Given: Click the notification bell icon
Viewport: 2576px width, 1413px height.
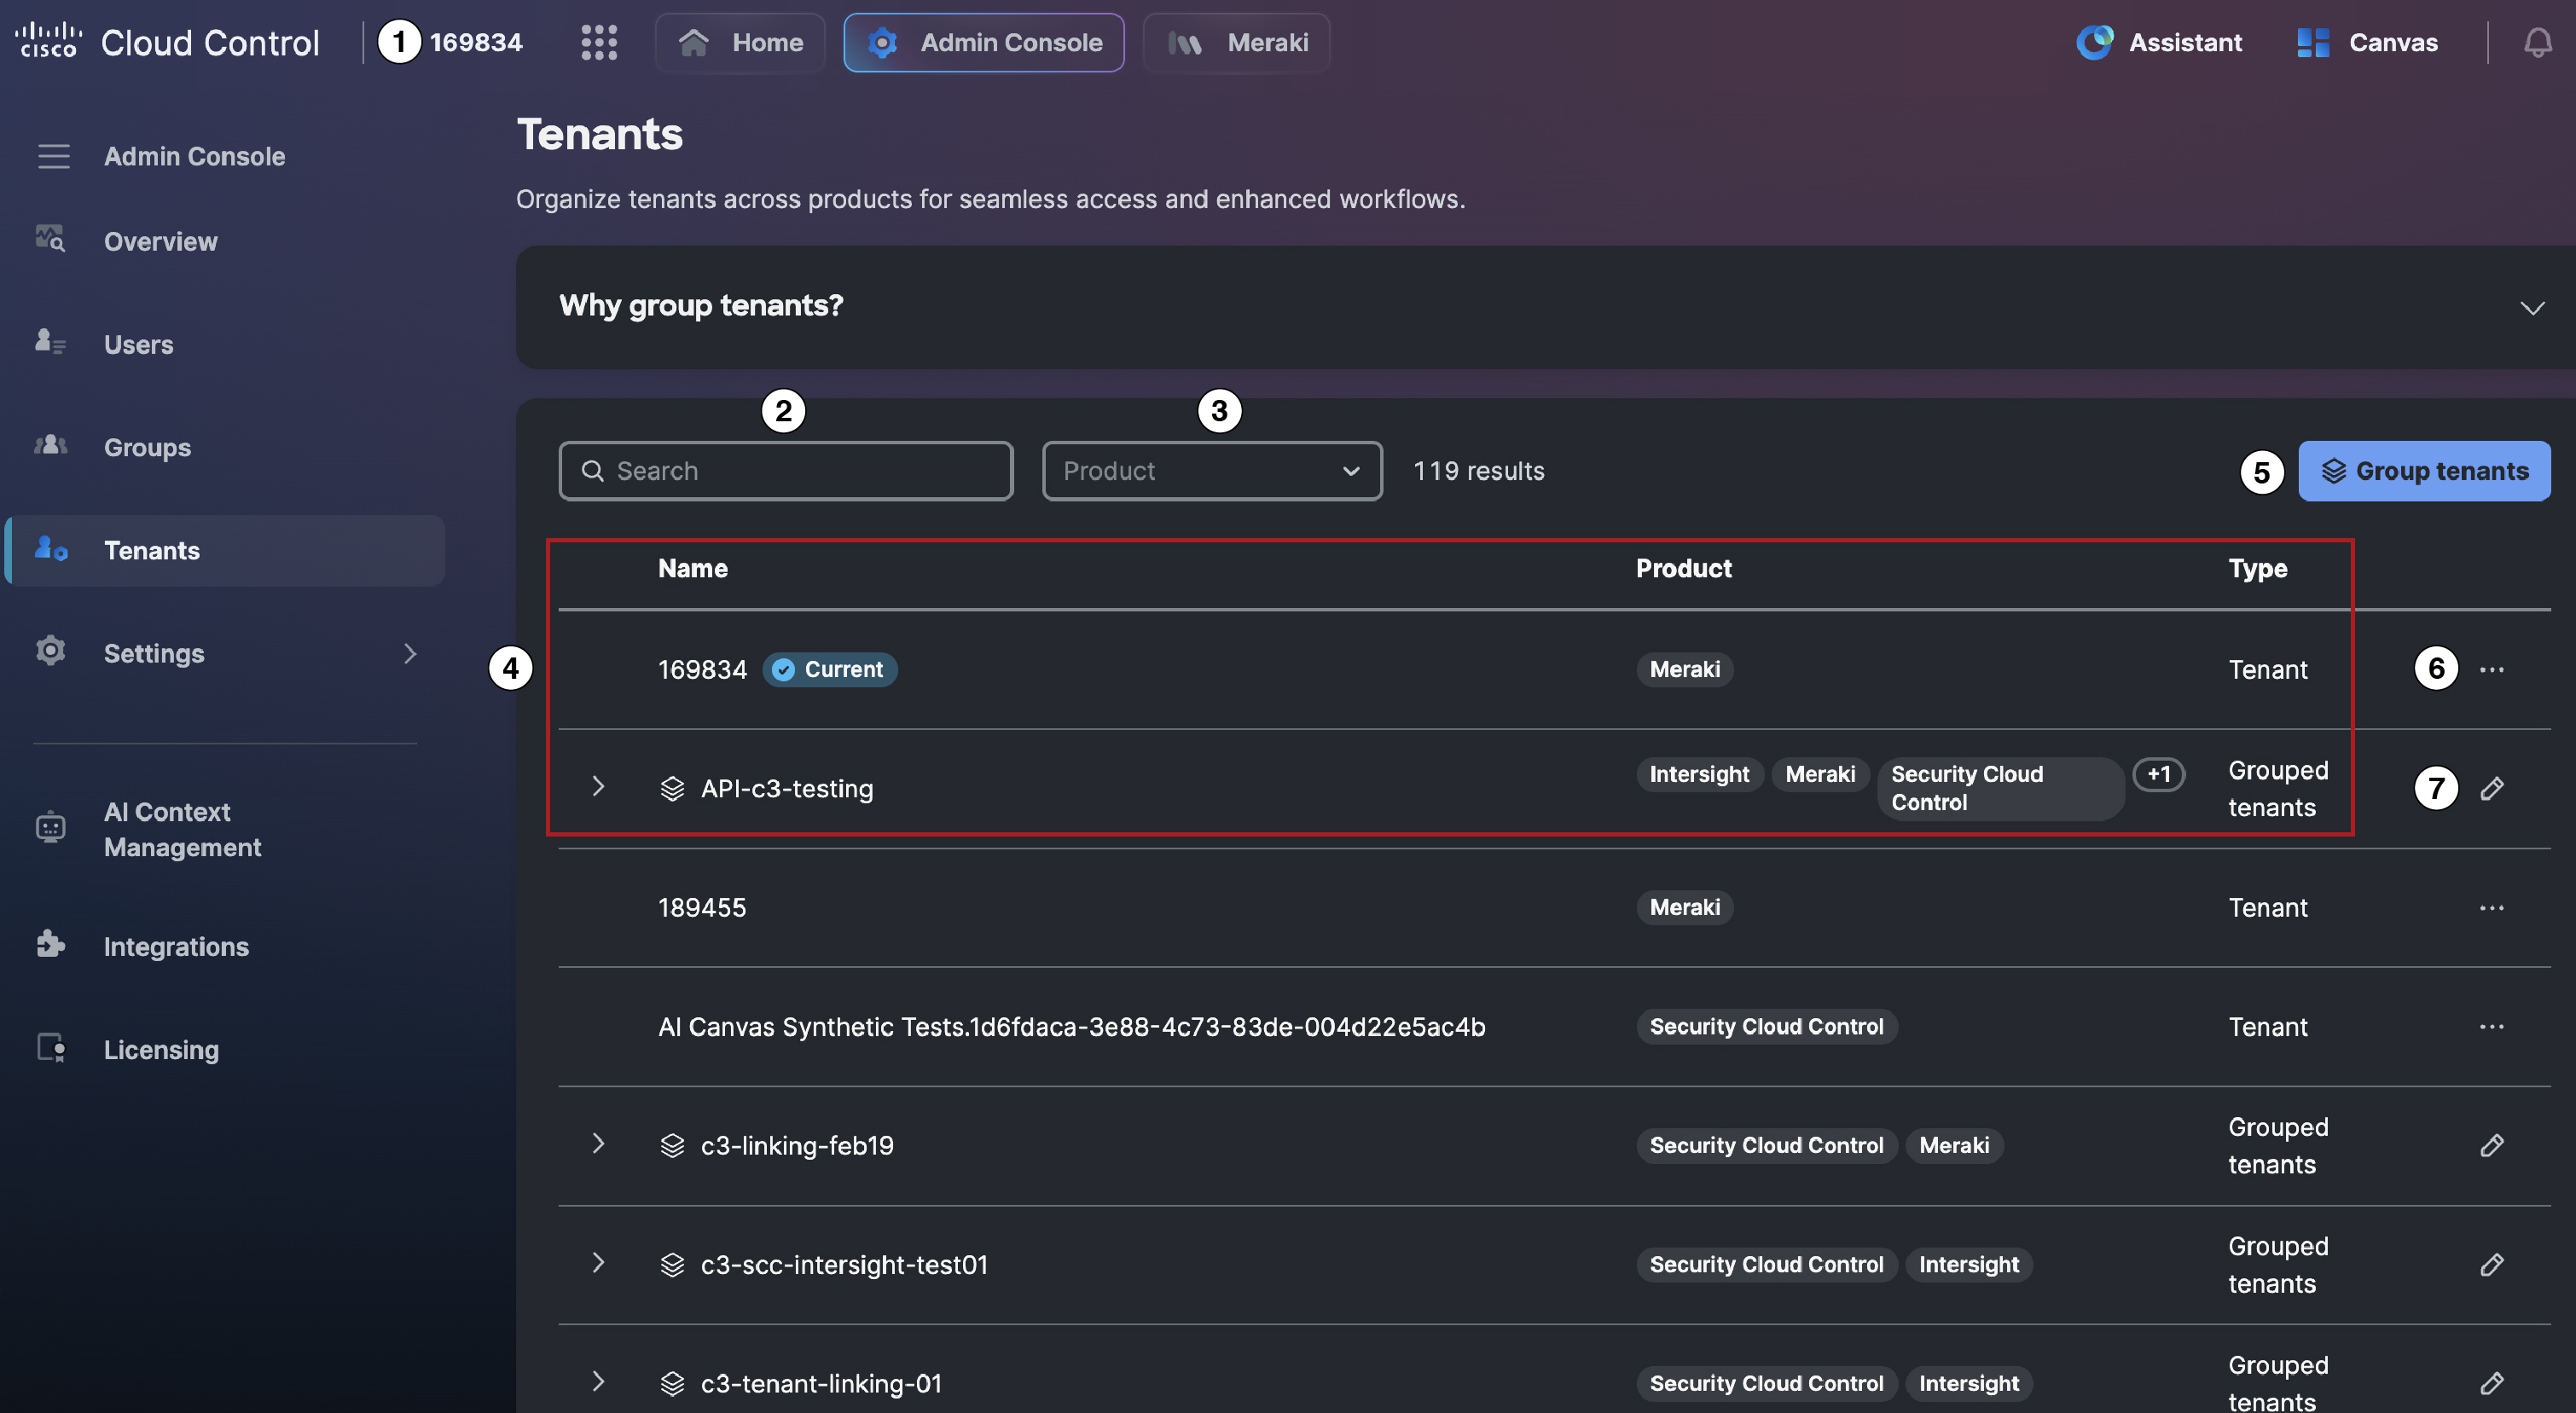Looking at the screenshot, I should click(2537, 42).
